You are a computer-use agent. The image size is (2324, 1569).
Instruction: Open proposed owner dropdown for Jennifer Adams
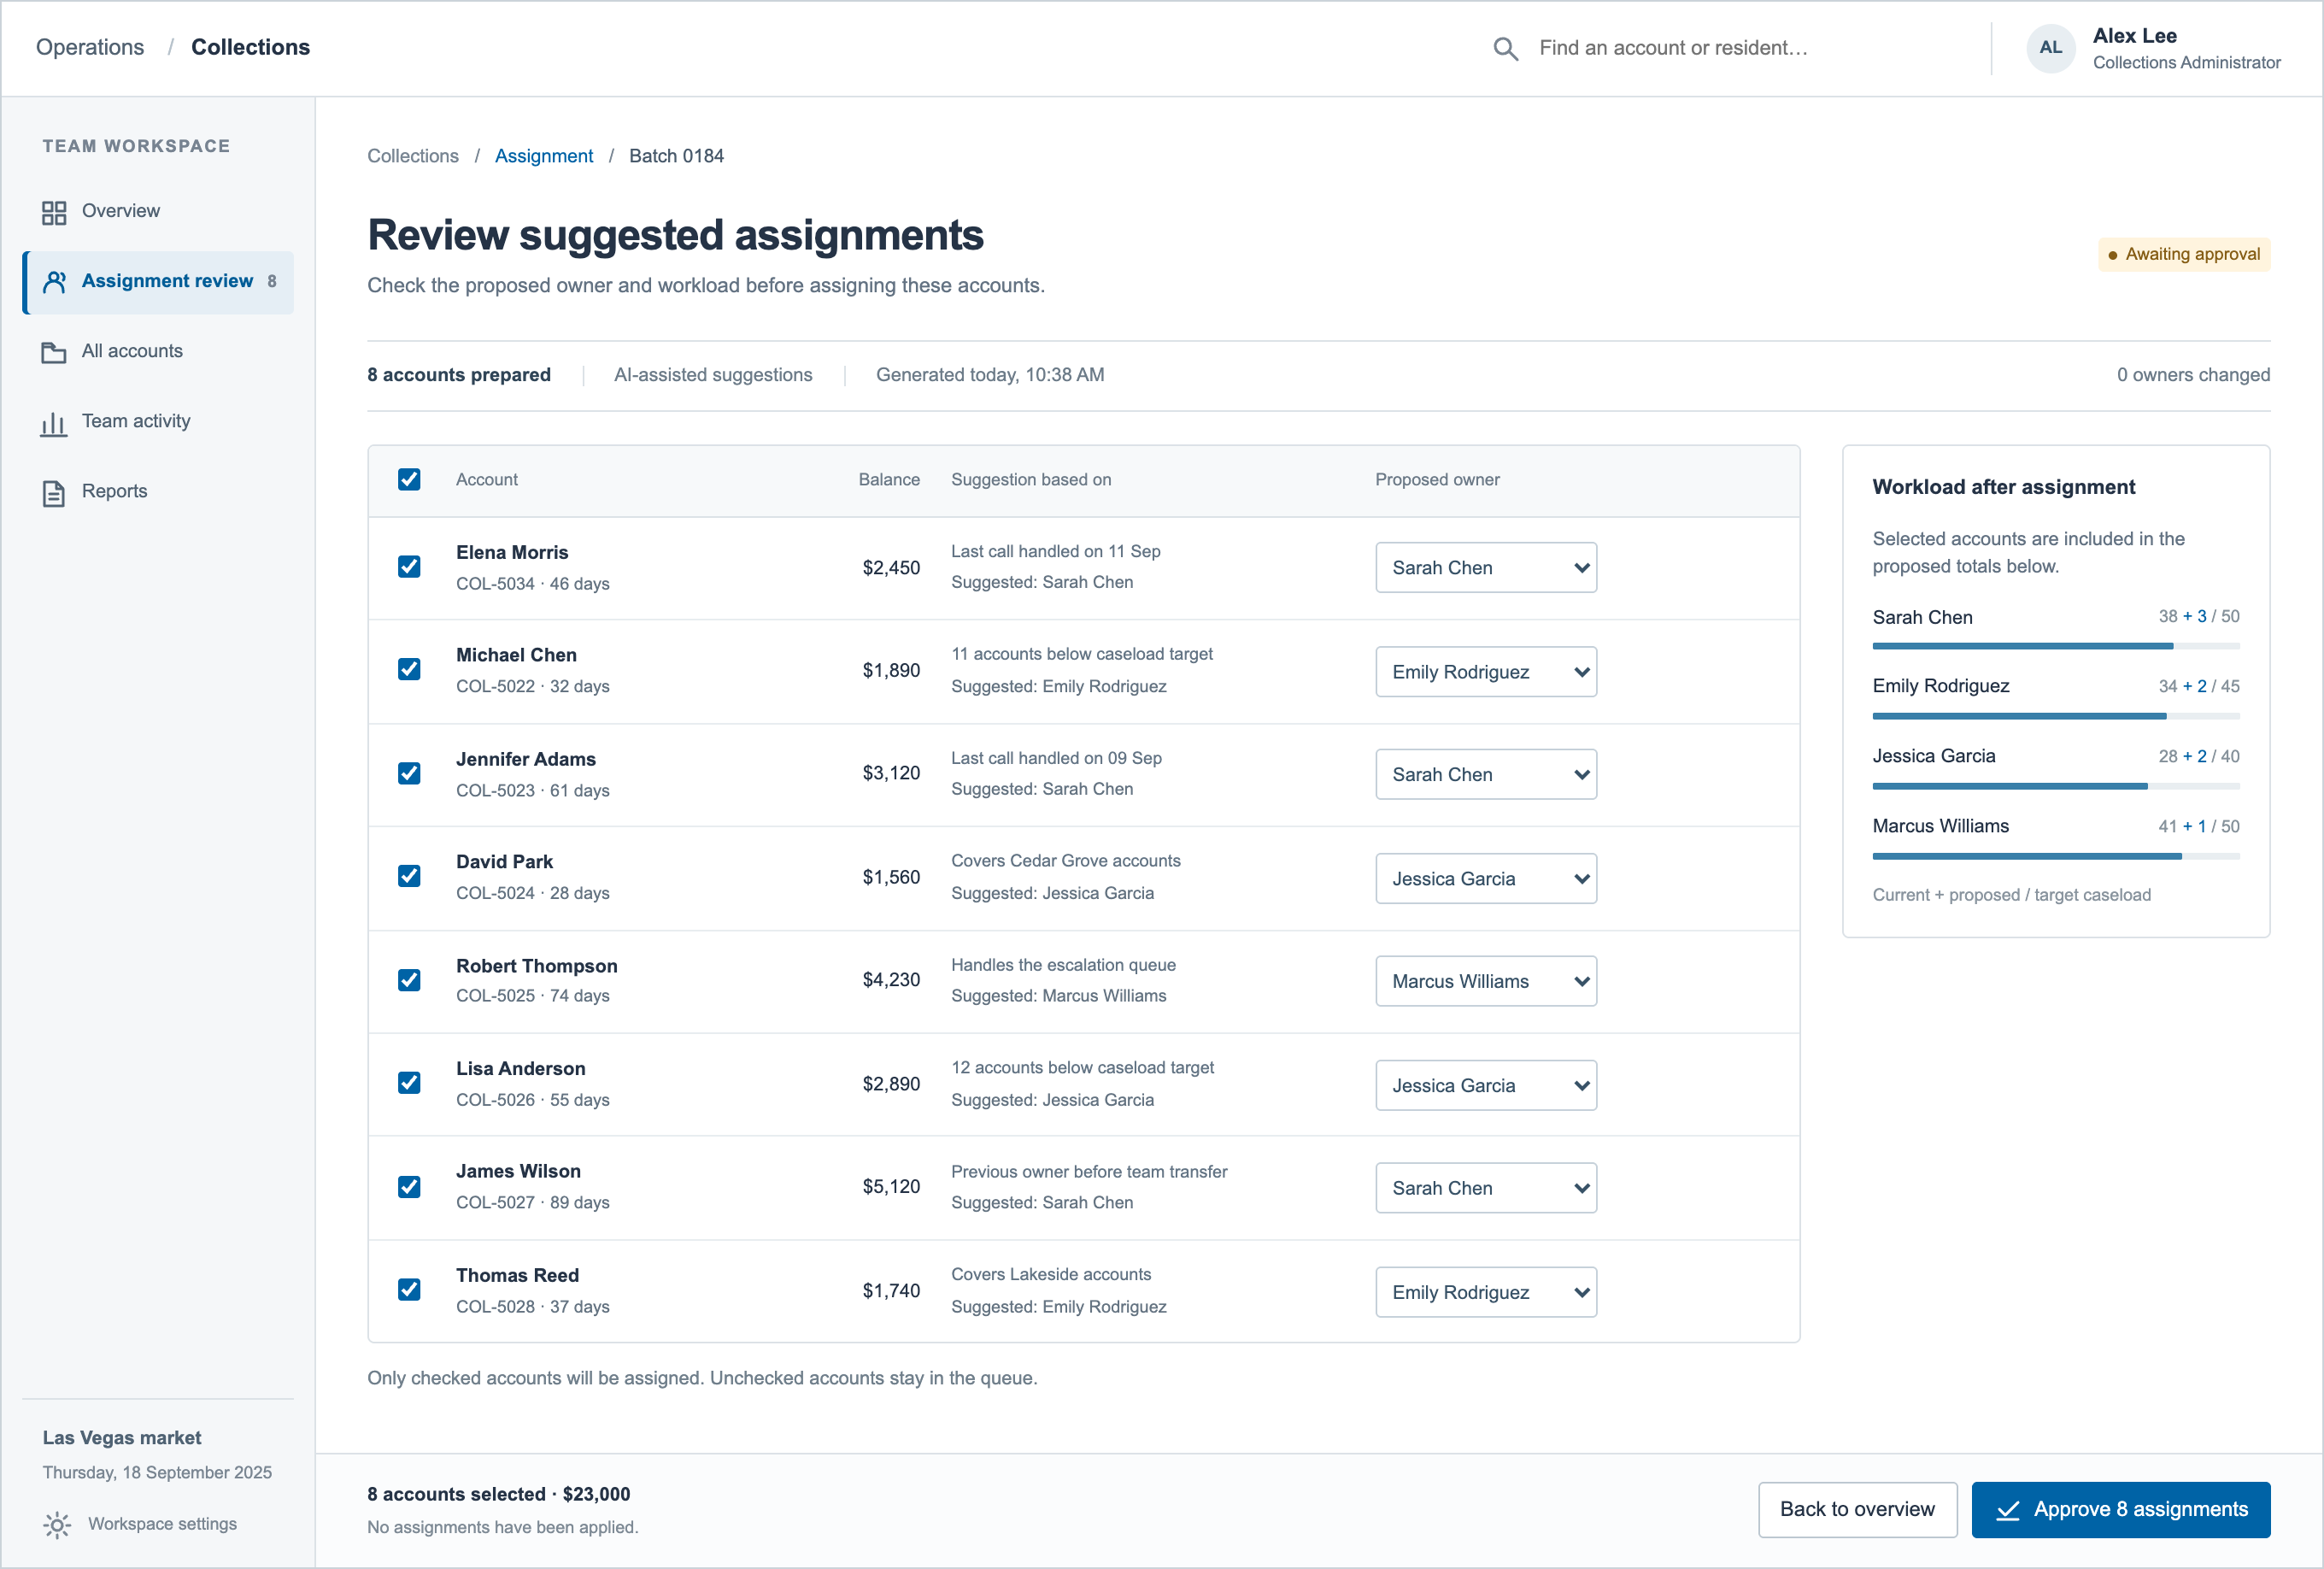[1485, 774]
